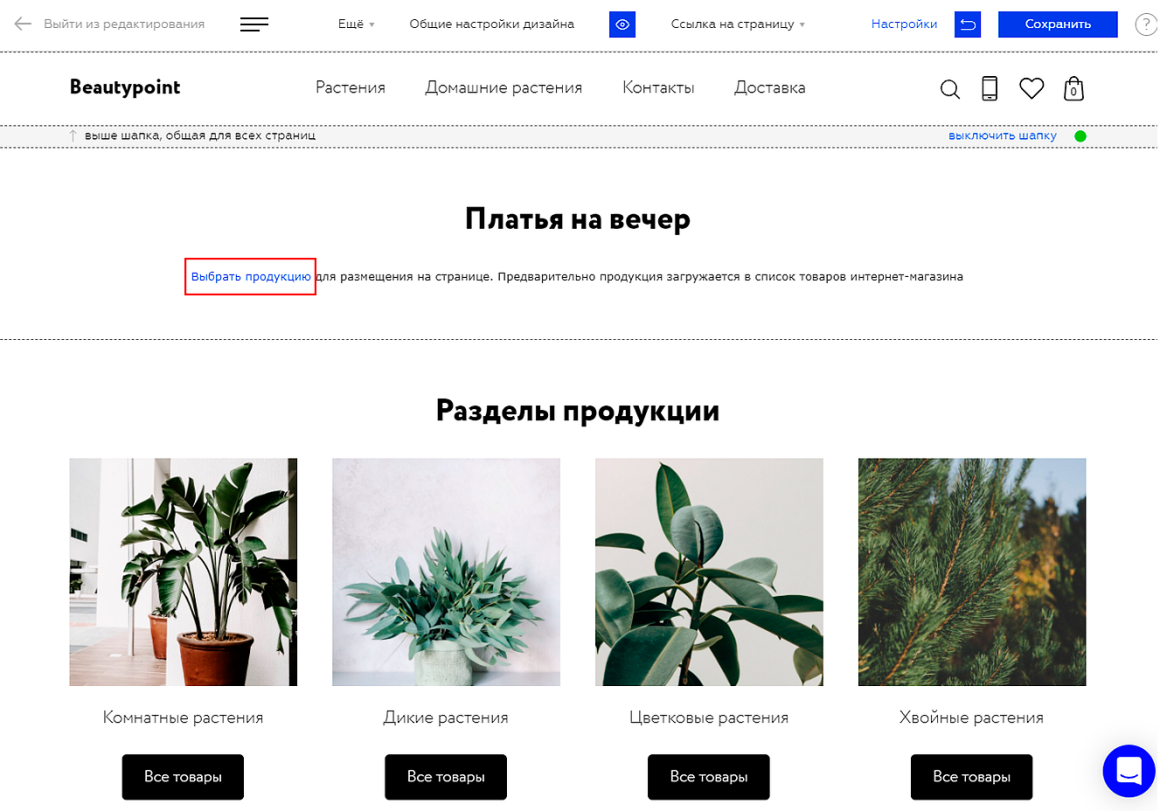Click "Все товары" under Дикие растения

[446, 777]
